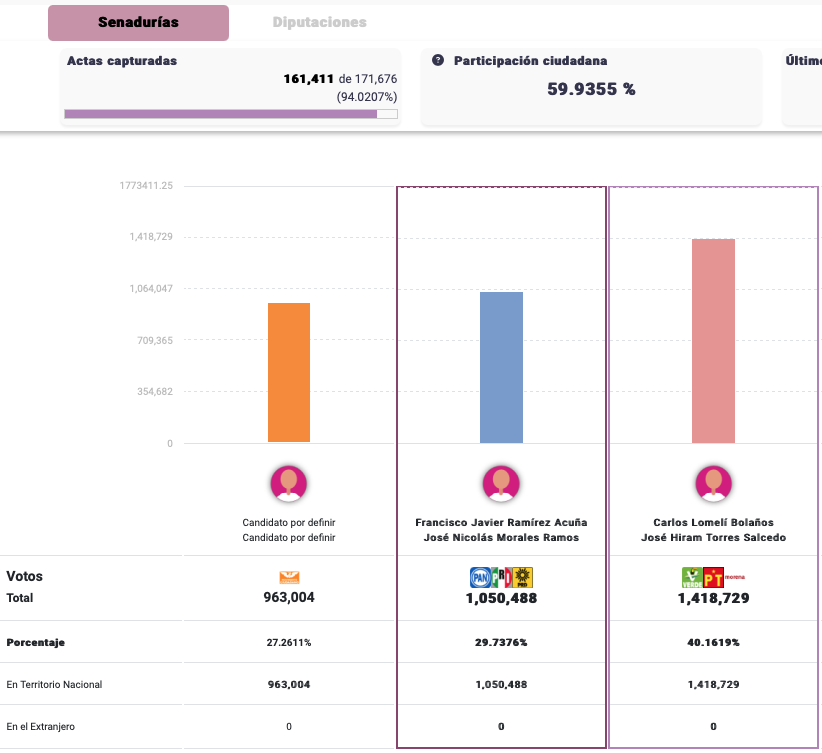This screenshot has height=753, width=822.
Task: Click the 1,418,729 total votes figure
Action: tap(713, 599)
